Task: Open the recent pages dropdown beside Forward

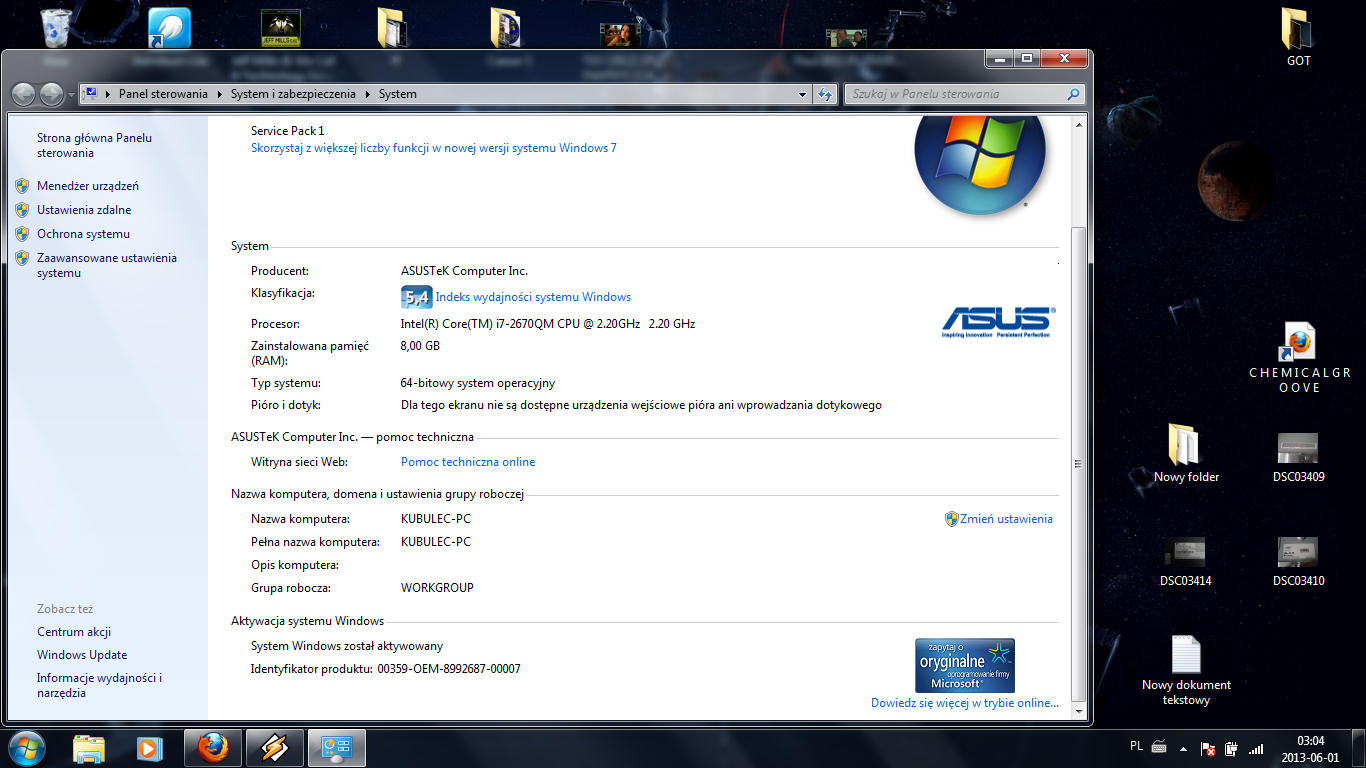Action: 71,95
